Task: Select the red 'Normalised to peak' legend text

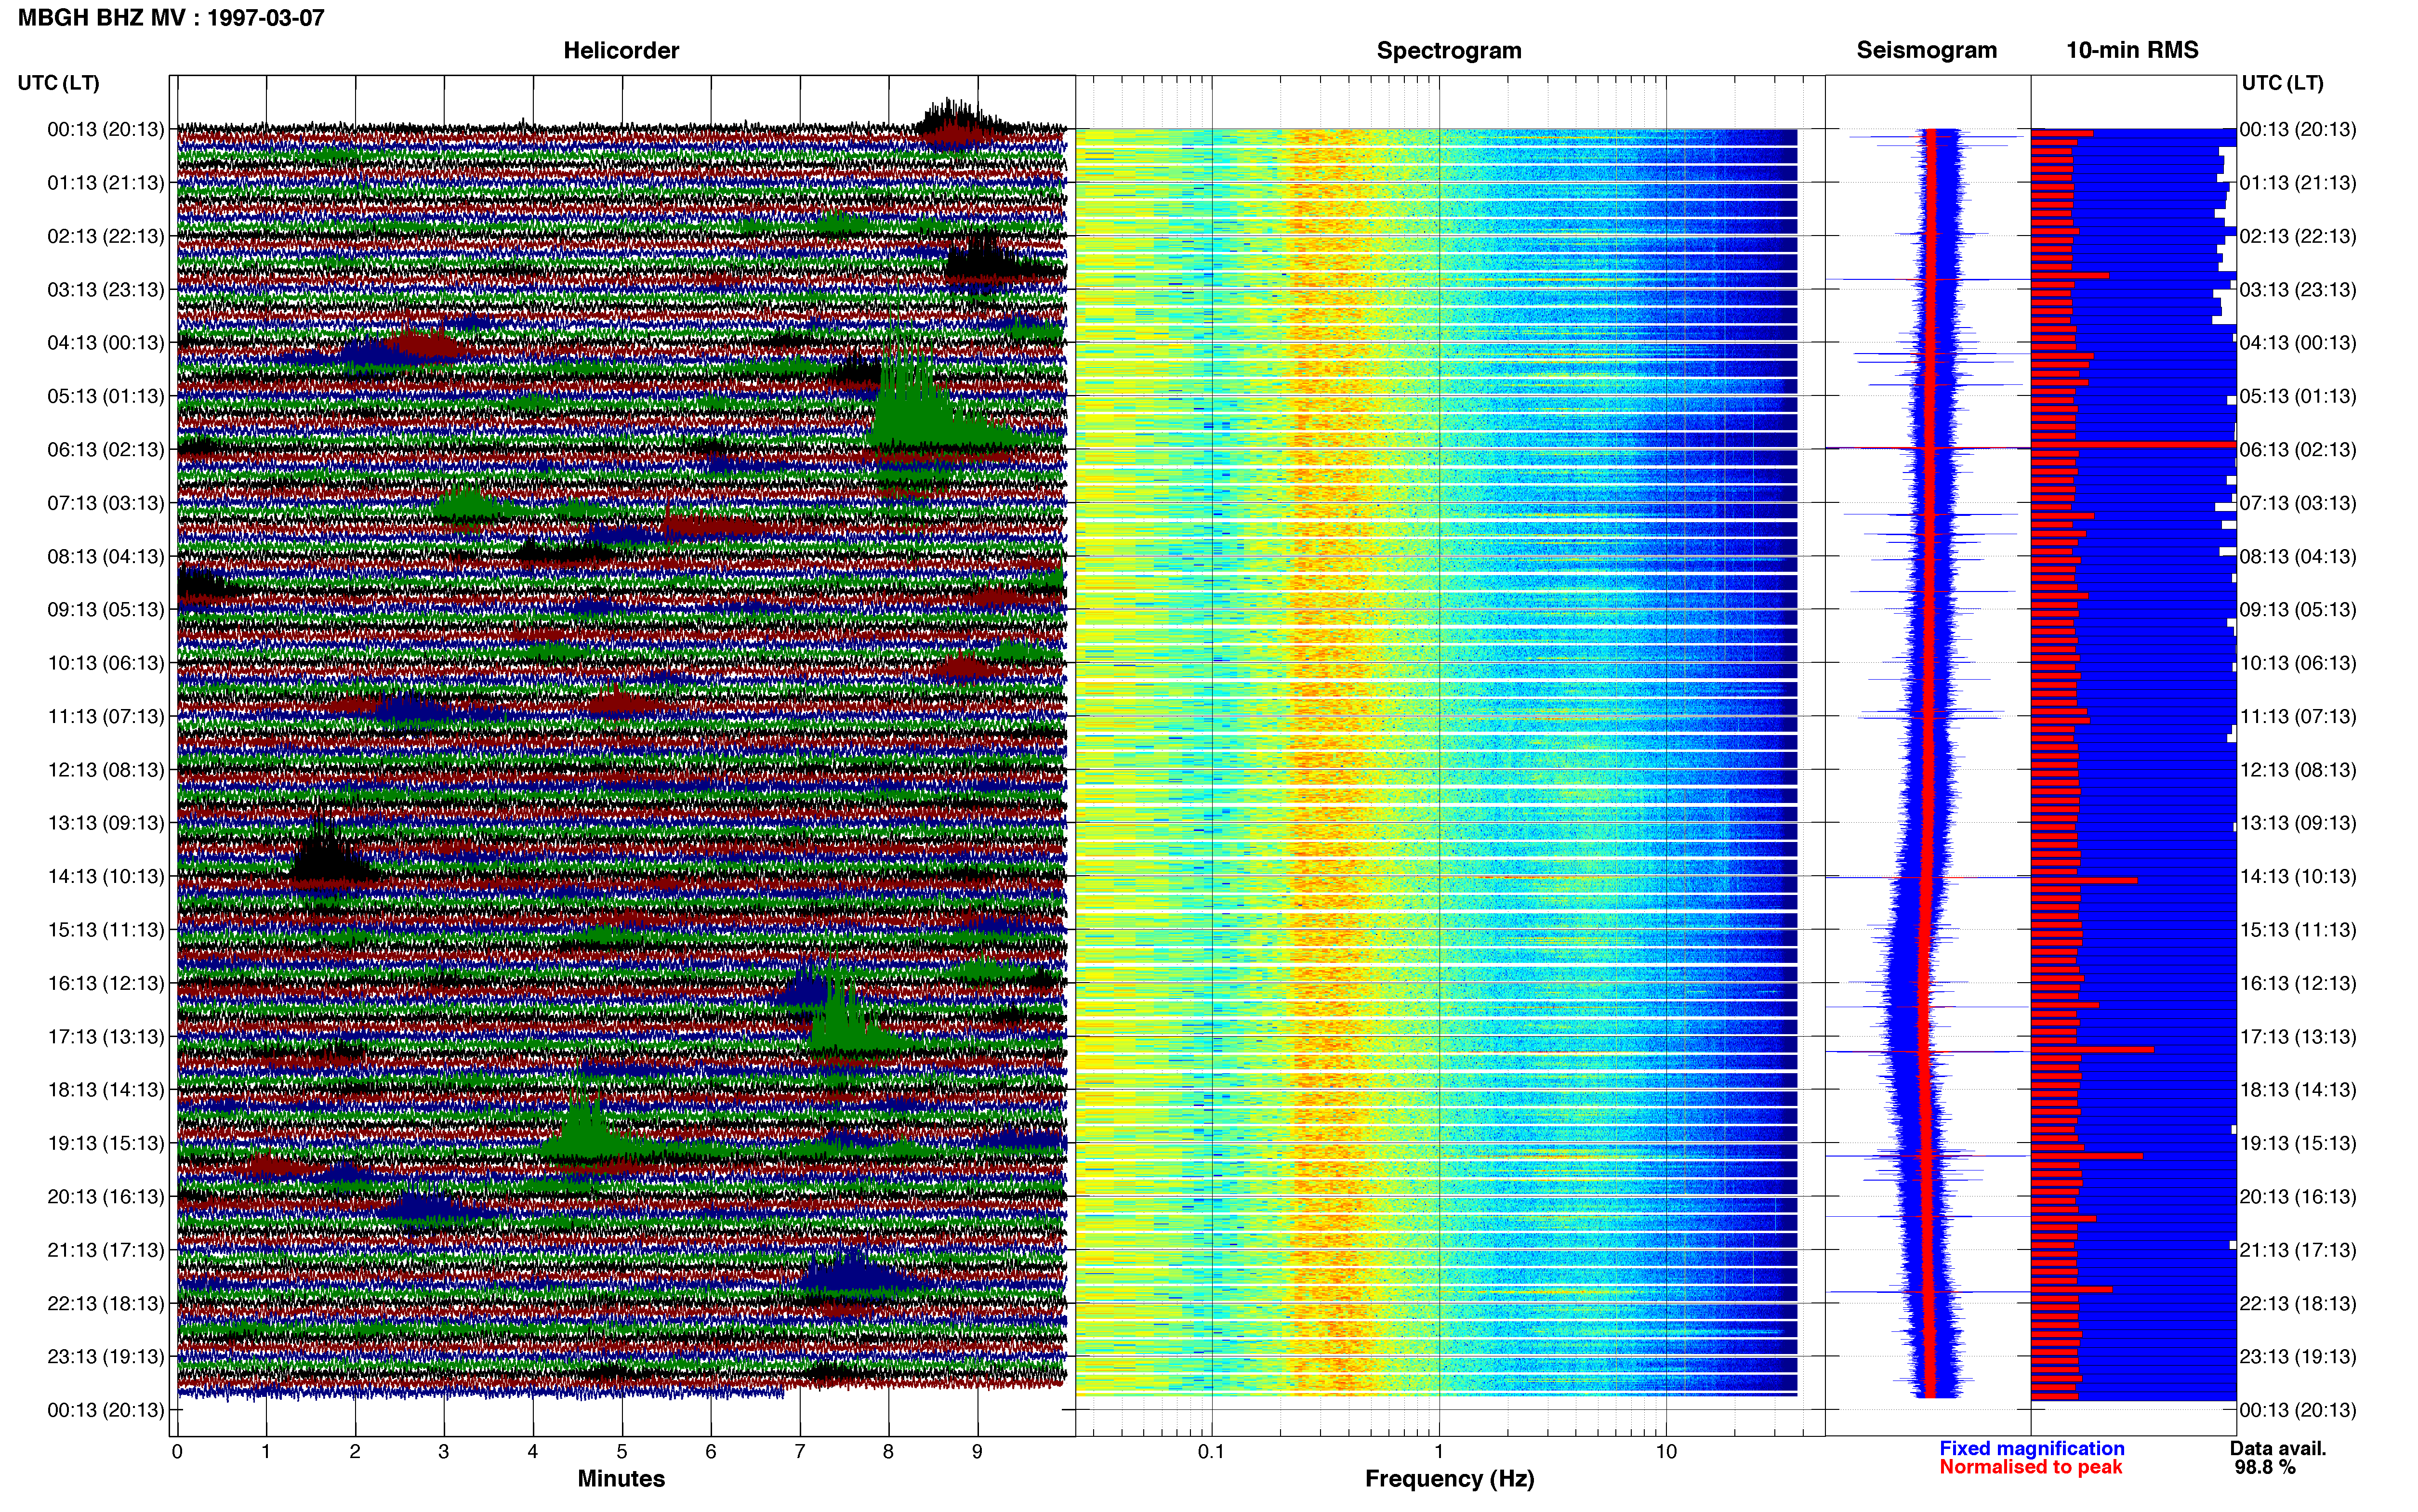Action: [x=2030, y=1467]
